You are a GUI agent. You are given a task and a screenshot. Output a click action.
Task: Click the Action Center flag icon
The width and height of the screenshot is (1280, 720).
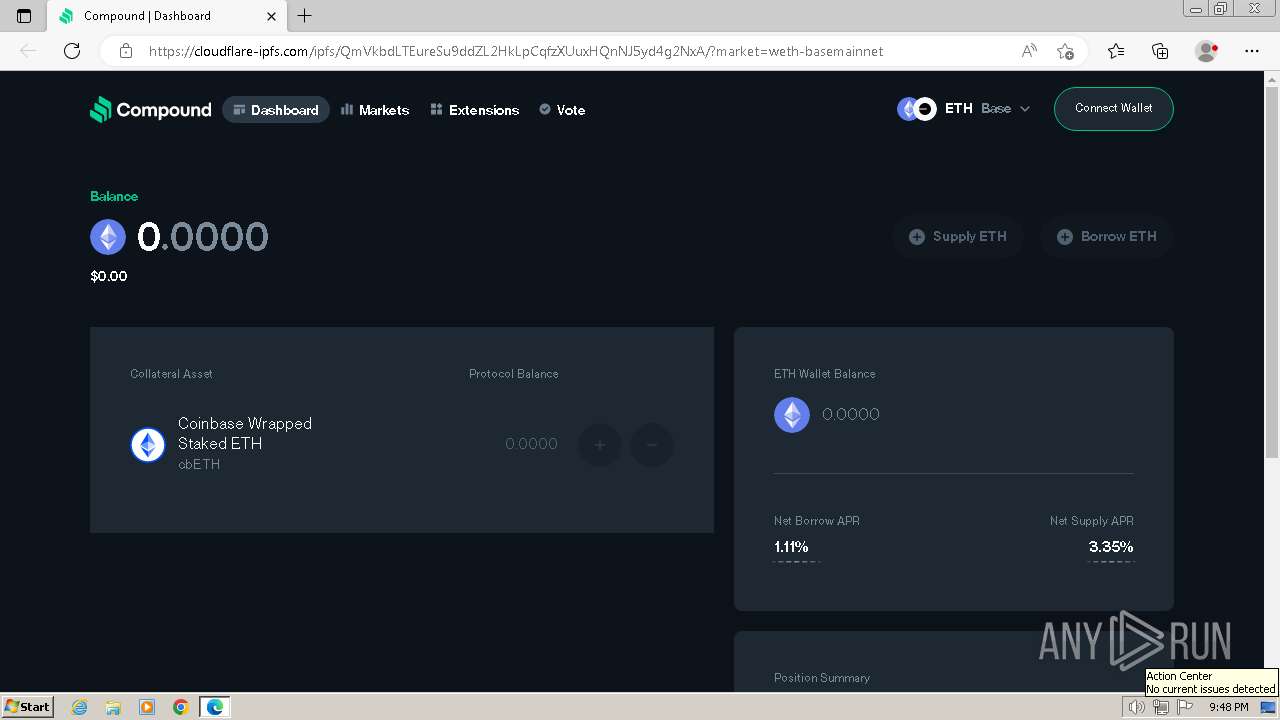pyautogui.click(x=1185, y=707)
